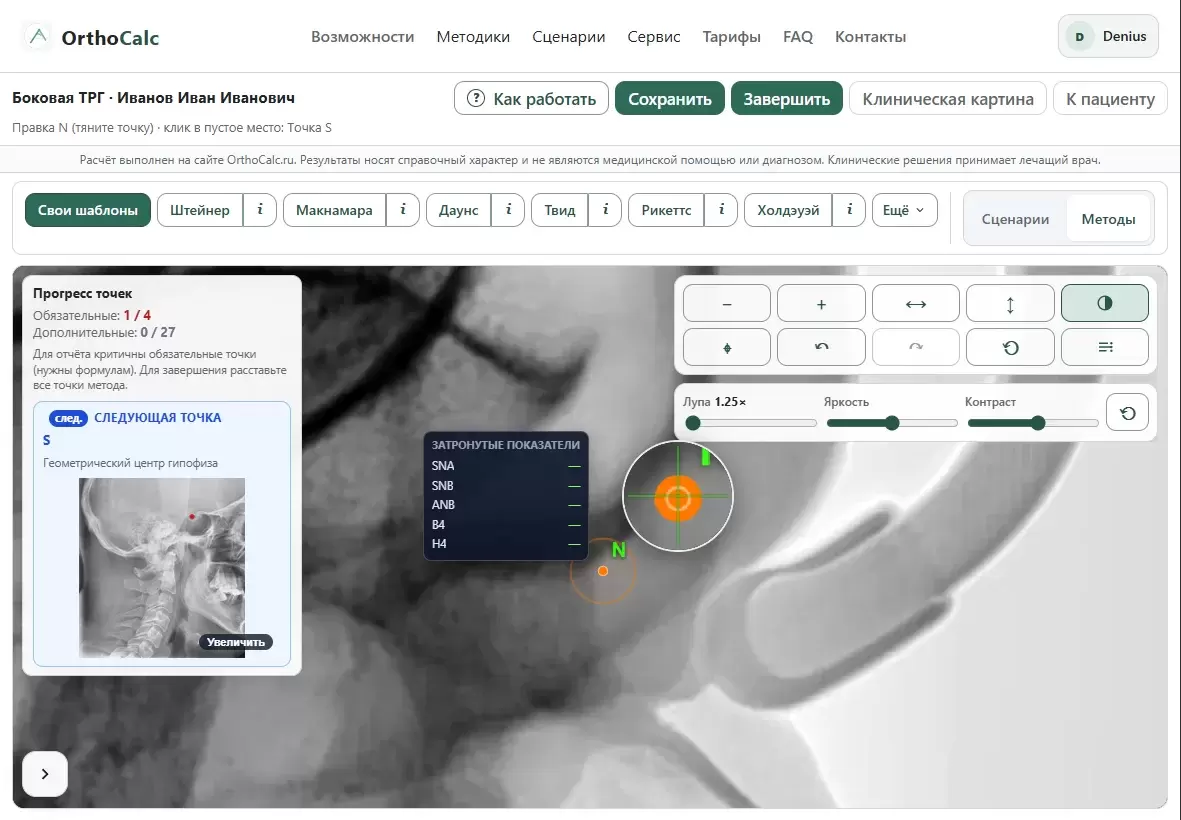The width and height of the screenshot is (1181, 820).
Task: Open FAQ in the top navigation
Action: pyautogui.click(x=798, y=36)
